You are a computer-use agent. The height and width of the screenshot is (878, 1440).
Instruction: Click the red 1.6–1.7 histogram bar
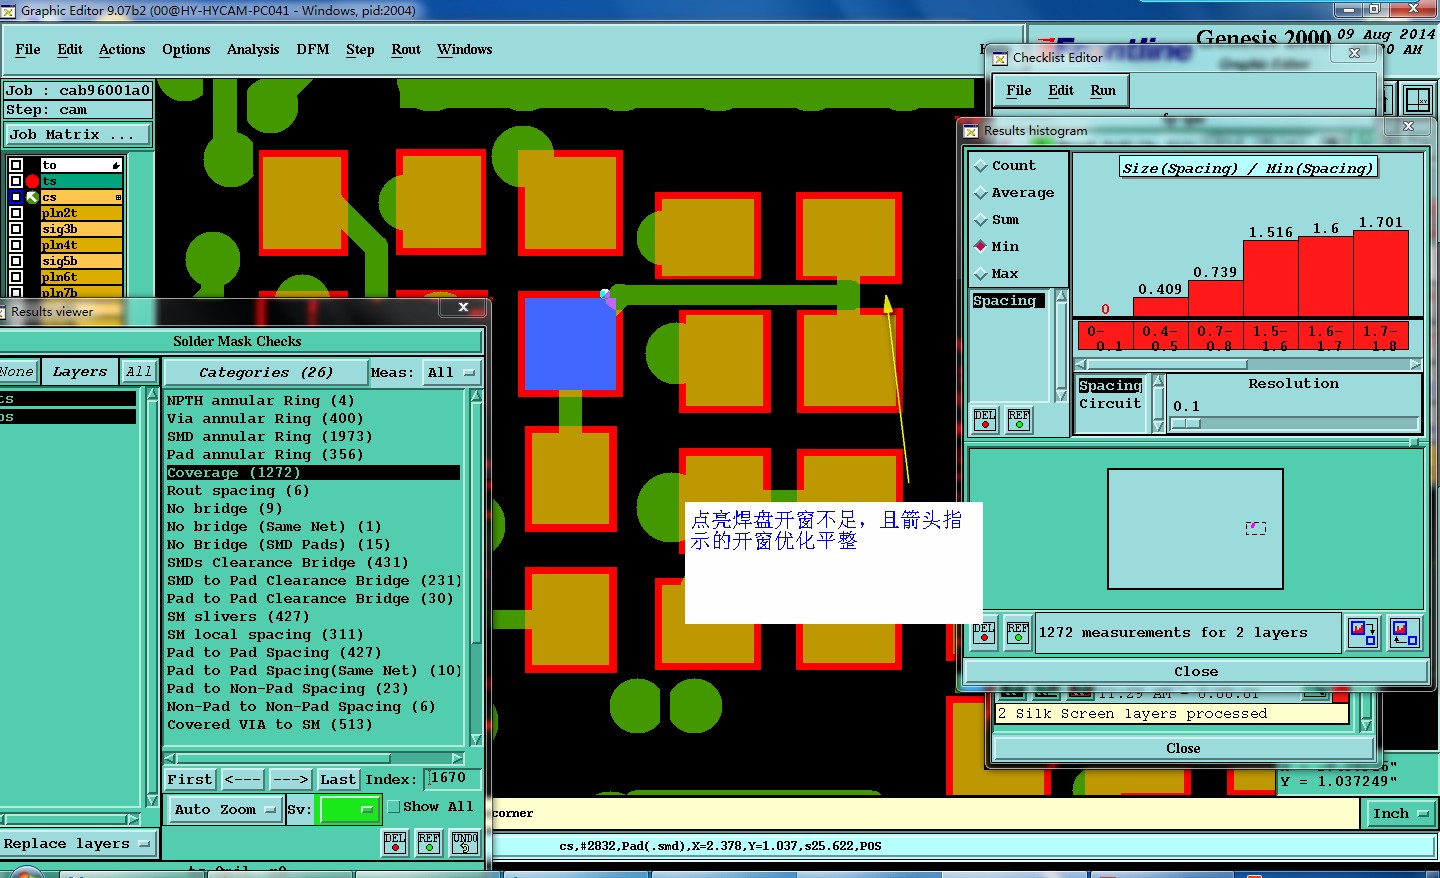(x=1326, y=278)
